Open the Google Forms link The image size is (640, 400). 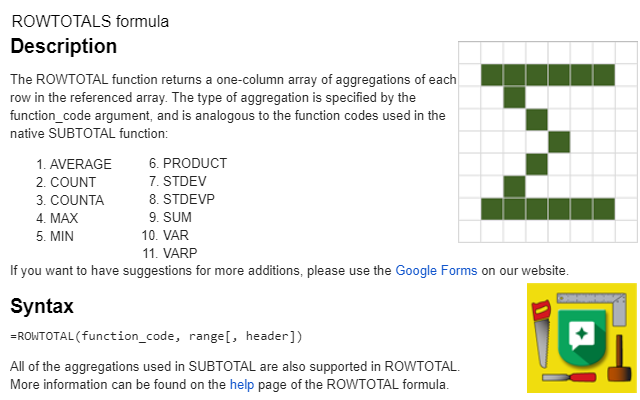436,271
